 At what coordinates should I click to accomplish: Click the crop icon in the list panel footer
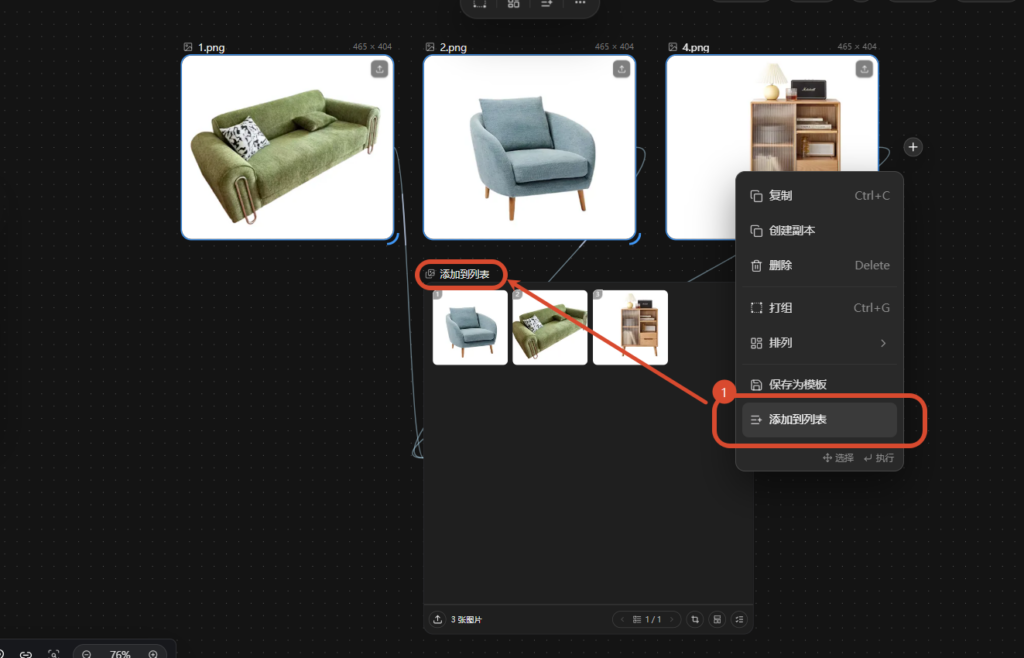[x=695, y=619]
